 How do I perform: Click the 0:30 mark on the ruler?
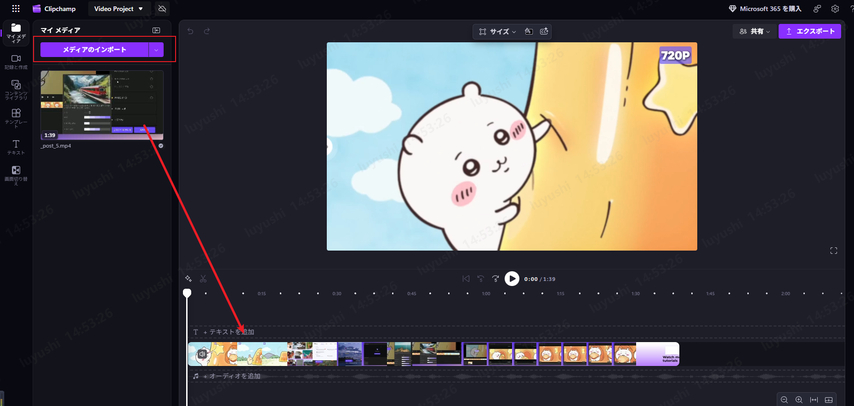click(337, 294)
